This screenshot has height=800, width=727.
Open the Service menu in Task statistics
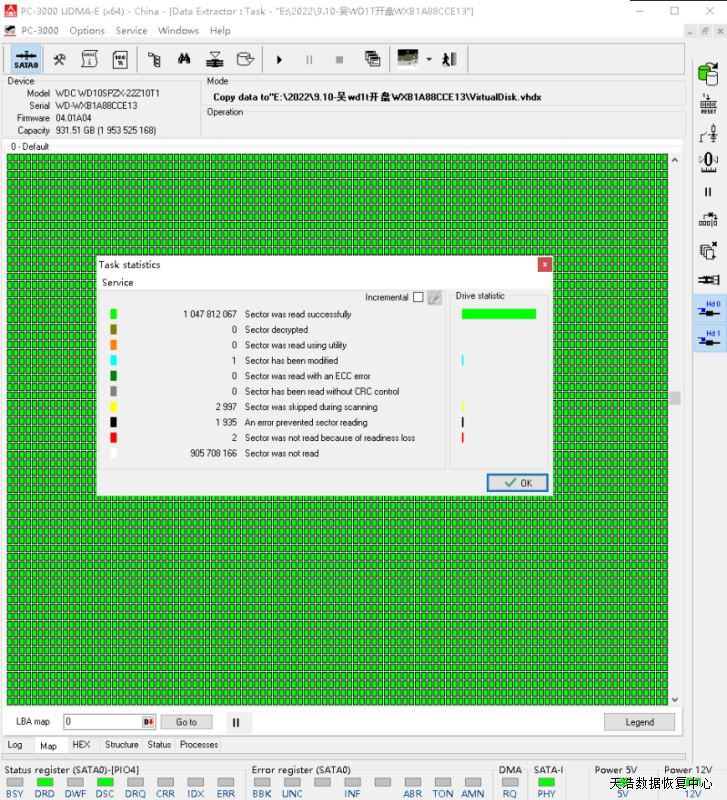click(117, 283)
